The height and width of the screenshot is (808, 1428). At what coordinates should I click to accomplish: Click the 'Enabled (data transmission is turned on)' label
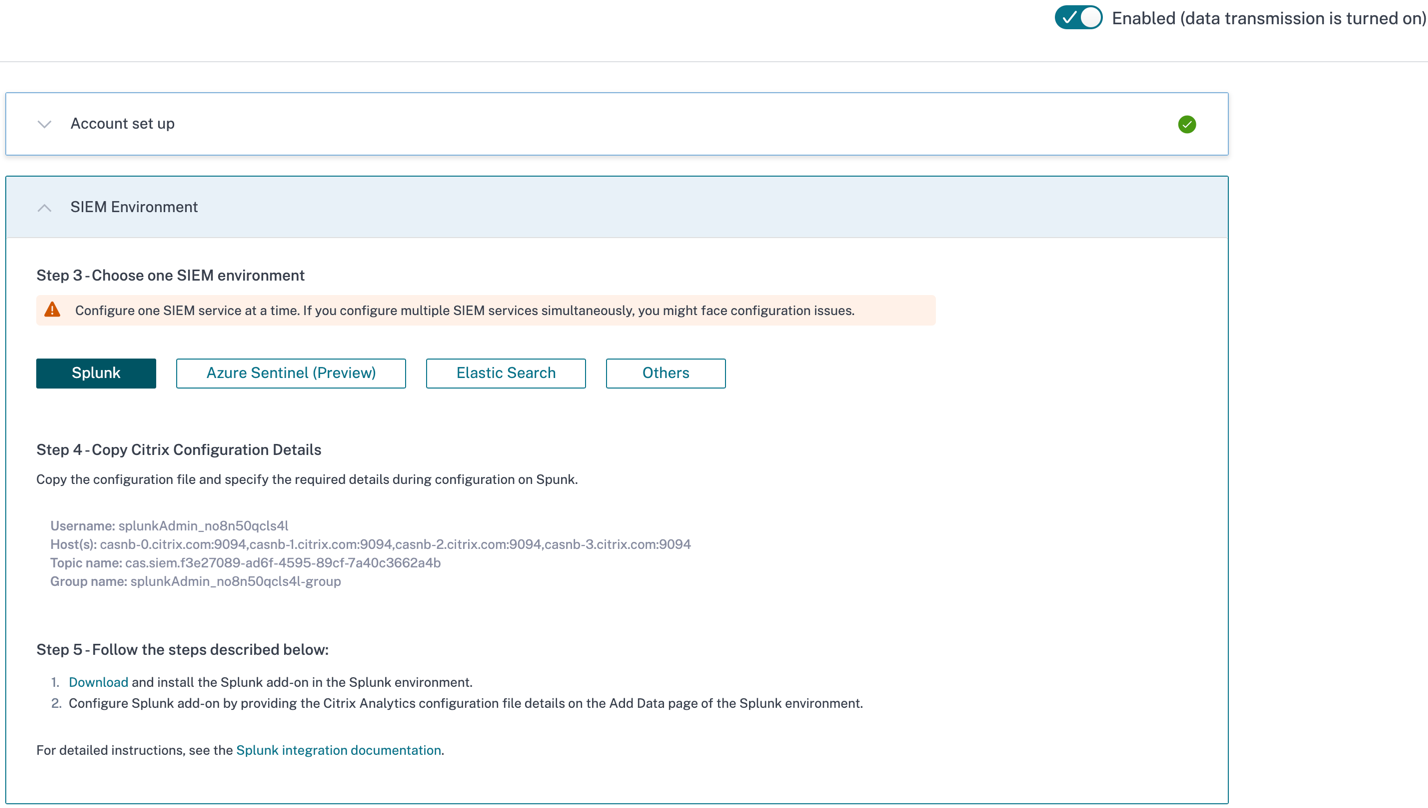point(1269,18)
